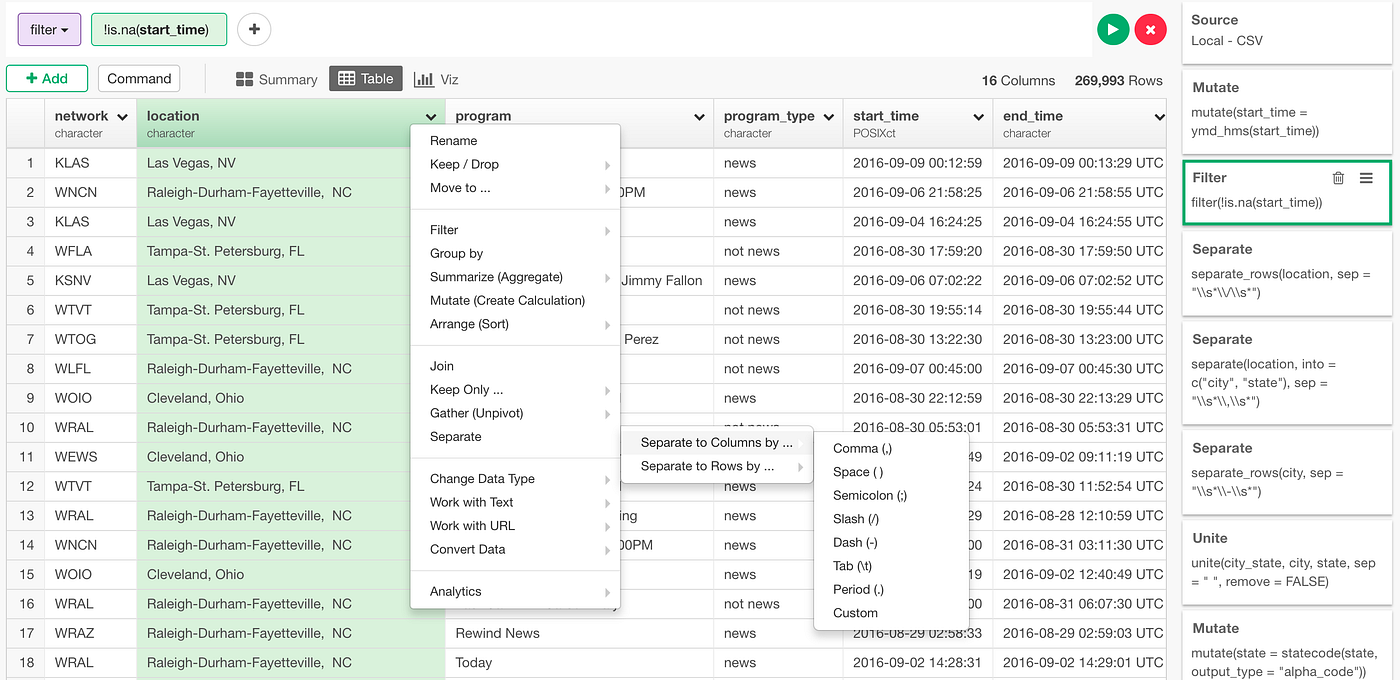The width and height of the screenshot is (1400, 680).
Task: Click the plus circle to add condition
Action: tap(254, 30)
